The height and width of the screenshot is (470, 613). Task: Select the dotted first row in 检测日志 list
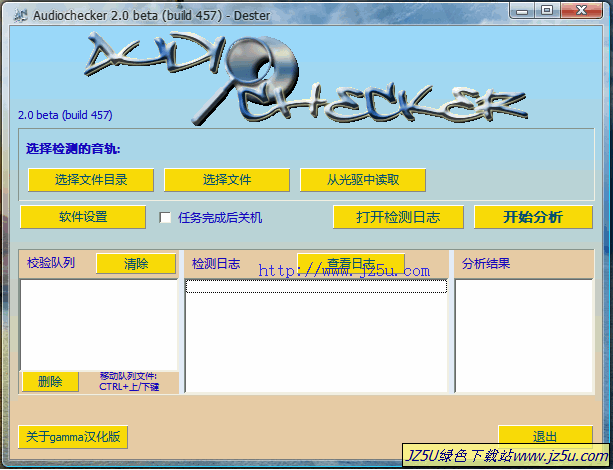coord(316,287)
